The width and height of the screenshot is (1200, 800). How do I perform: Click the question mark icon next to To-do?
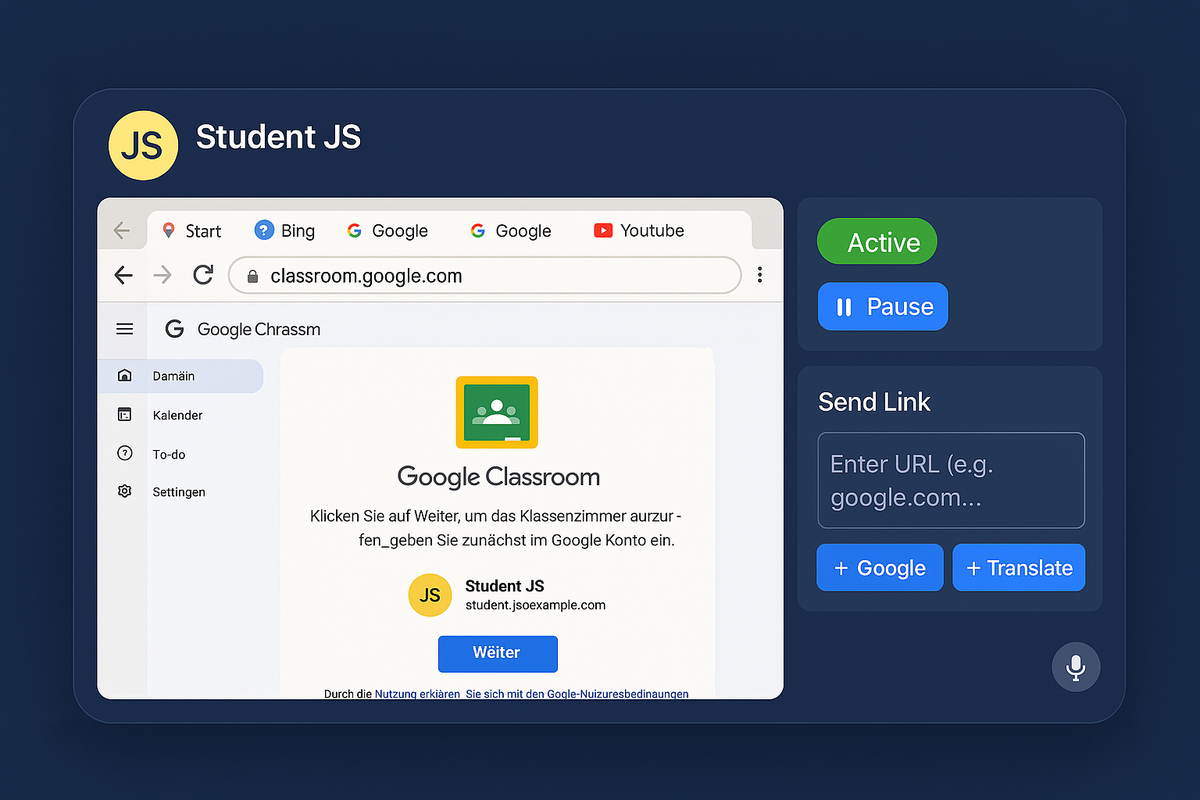(x=125, y=453)
